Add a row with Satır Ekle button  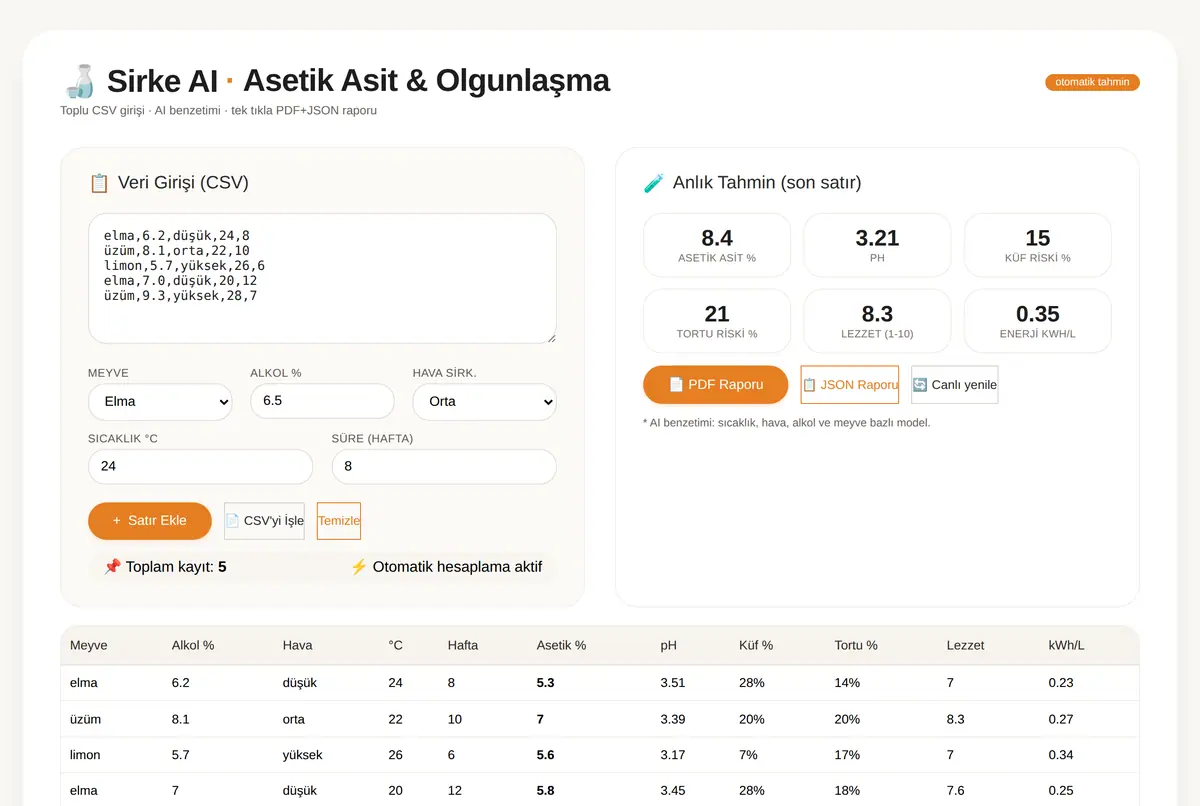click(x=150, y=521)
